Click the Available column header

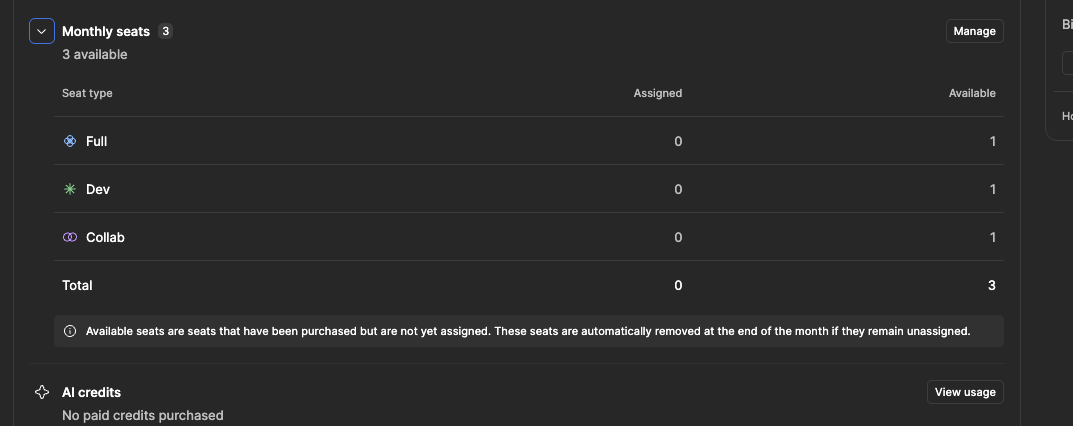pos(972,93)
